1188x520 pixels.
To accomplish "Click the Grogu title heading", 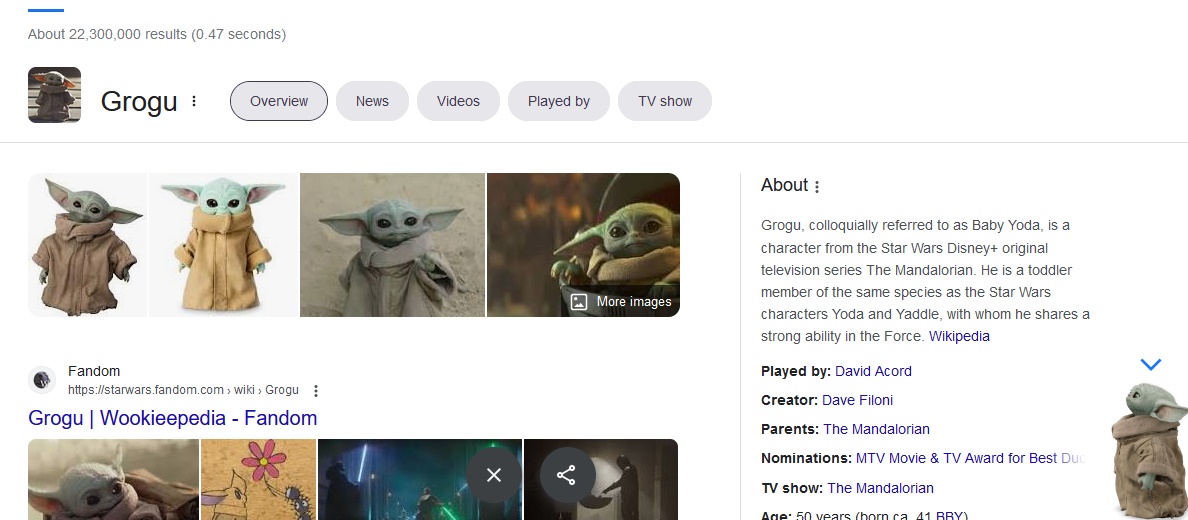I will click(139, 102).
